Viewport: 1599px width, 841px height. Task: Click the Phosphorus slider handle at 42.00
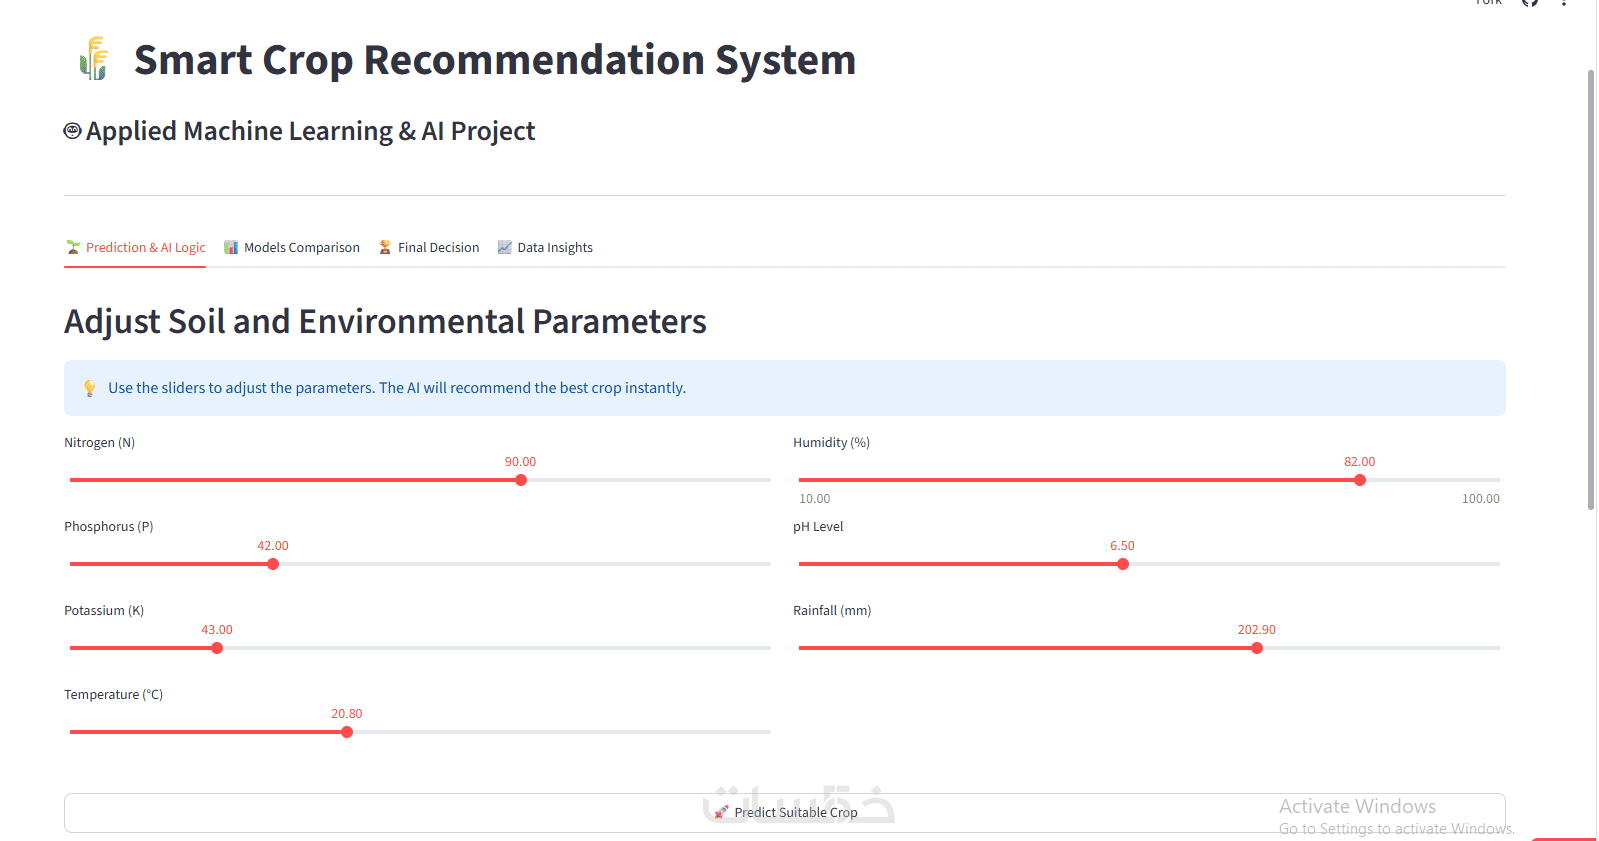pyautogui.click(x=273, y=564)
